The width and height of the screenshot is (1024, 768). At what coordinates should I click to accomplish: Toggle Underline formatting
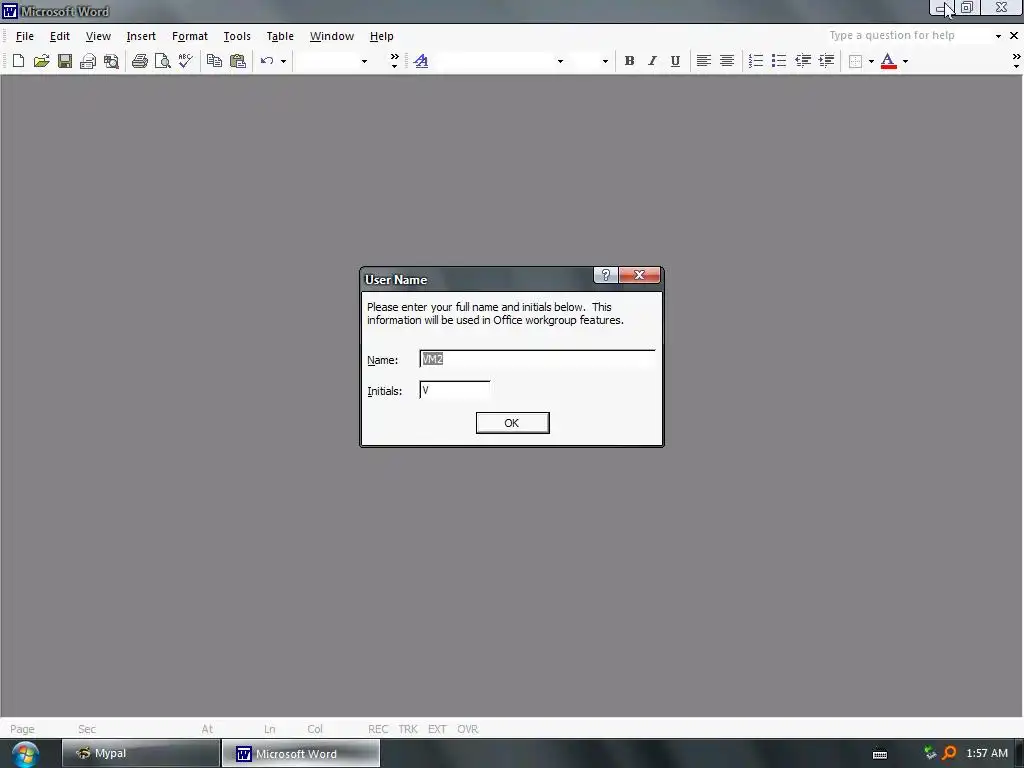[x=675, y=61]
